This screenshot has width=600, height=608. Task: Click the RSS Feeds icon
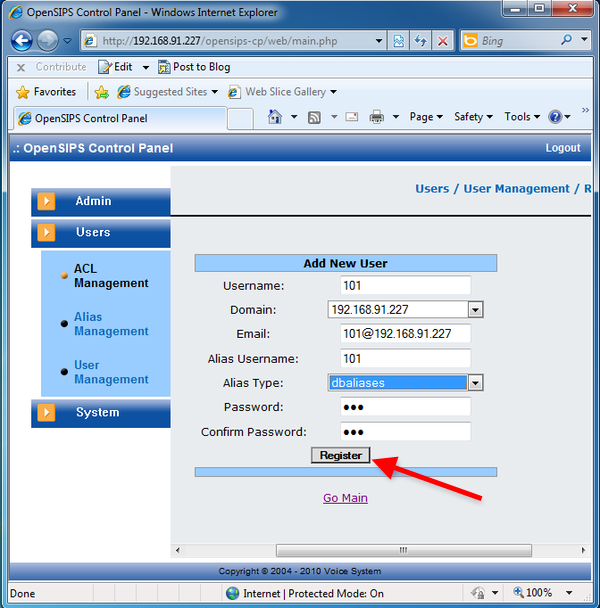[314, 117]
